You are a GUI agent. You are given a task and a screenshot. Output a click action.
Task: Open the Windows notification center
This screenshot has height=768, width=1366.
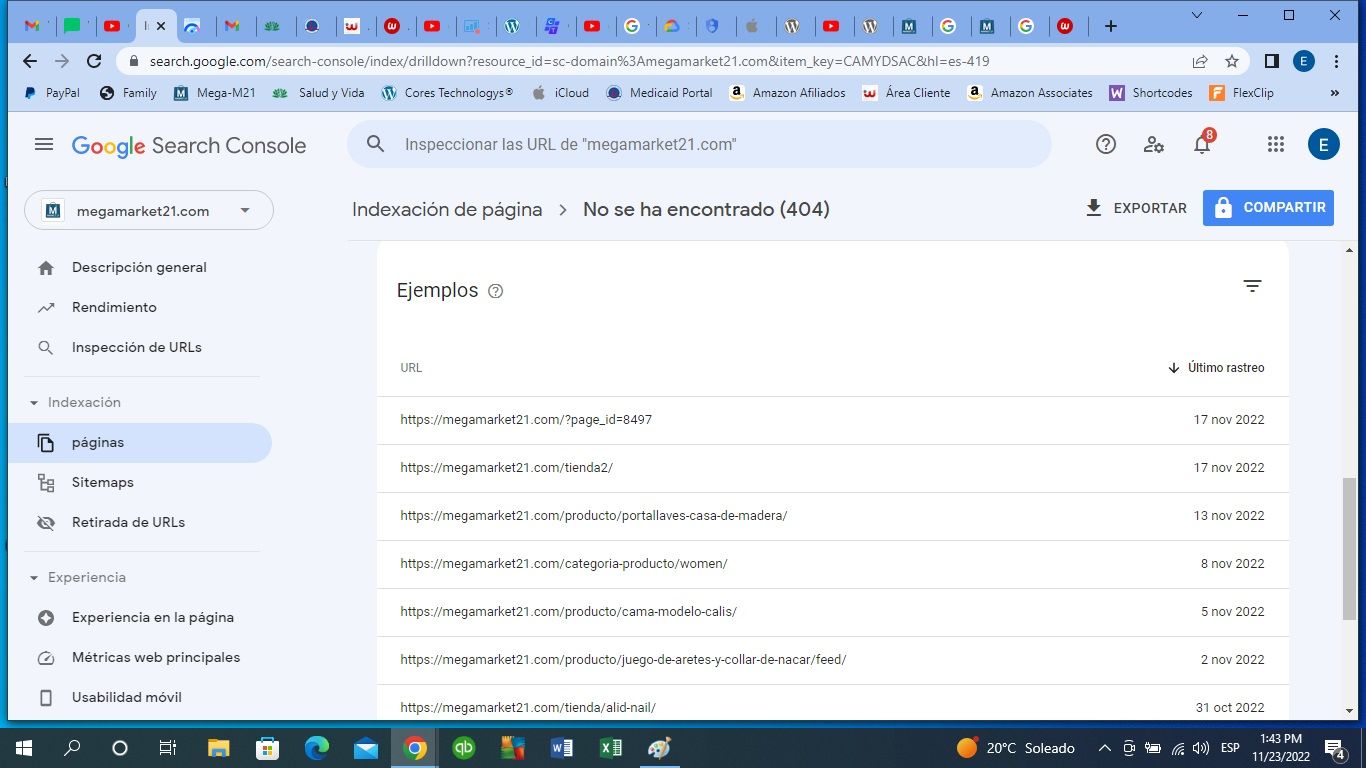point(1334,748)
